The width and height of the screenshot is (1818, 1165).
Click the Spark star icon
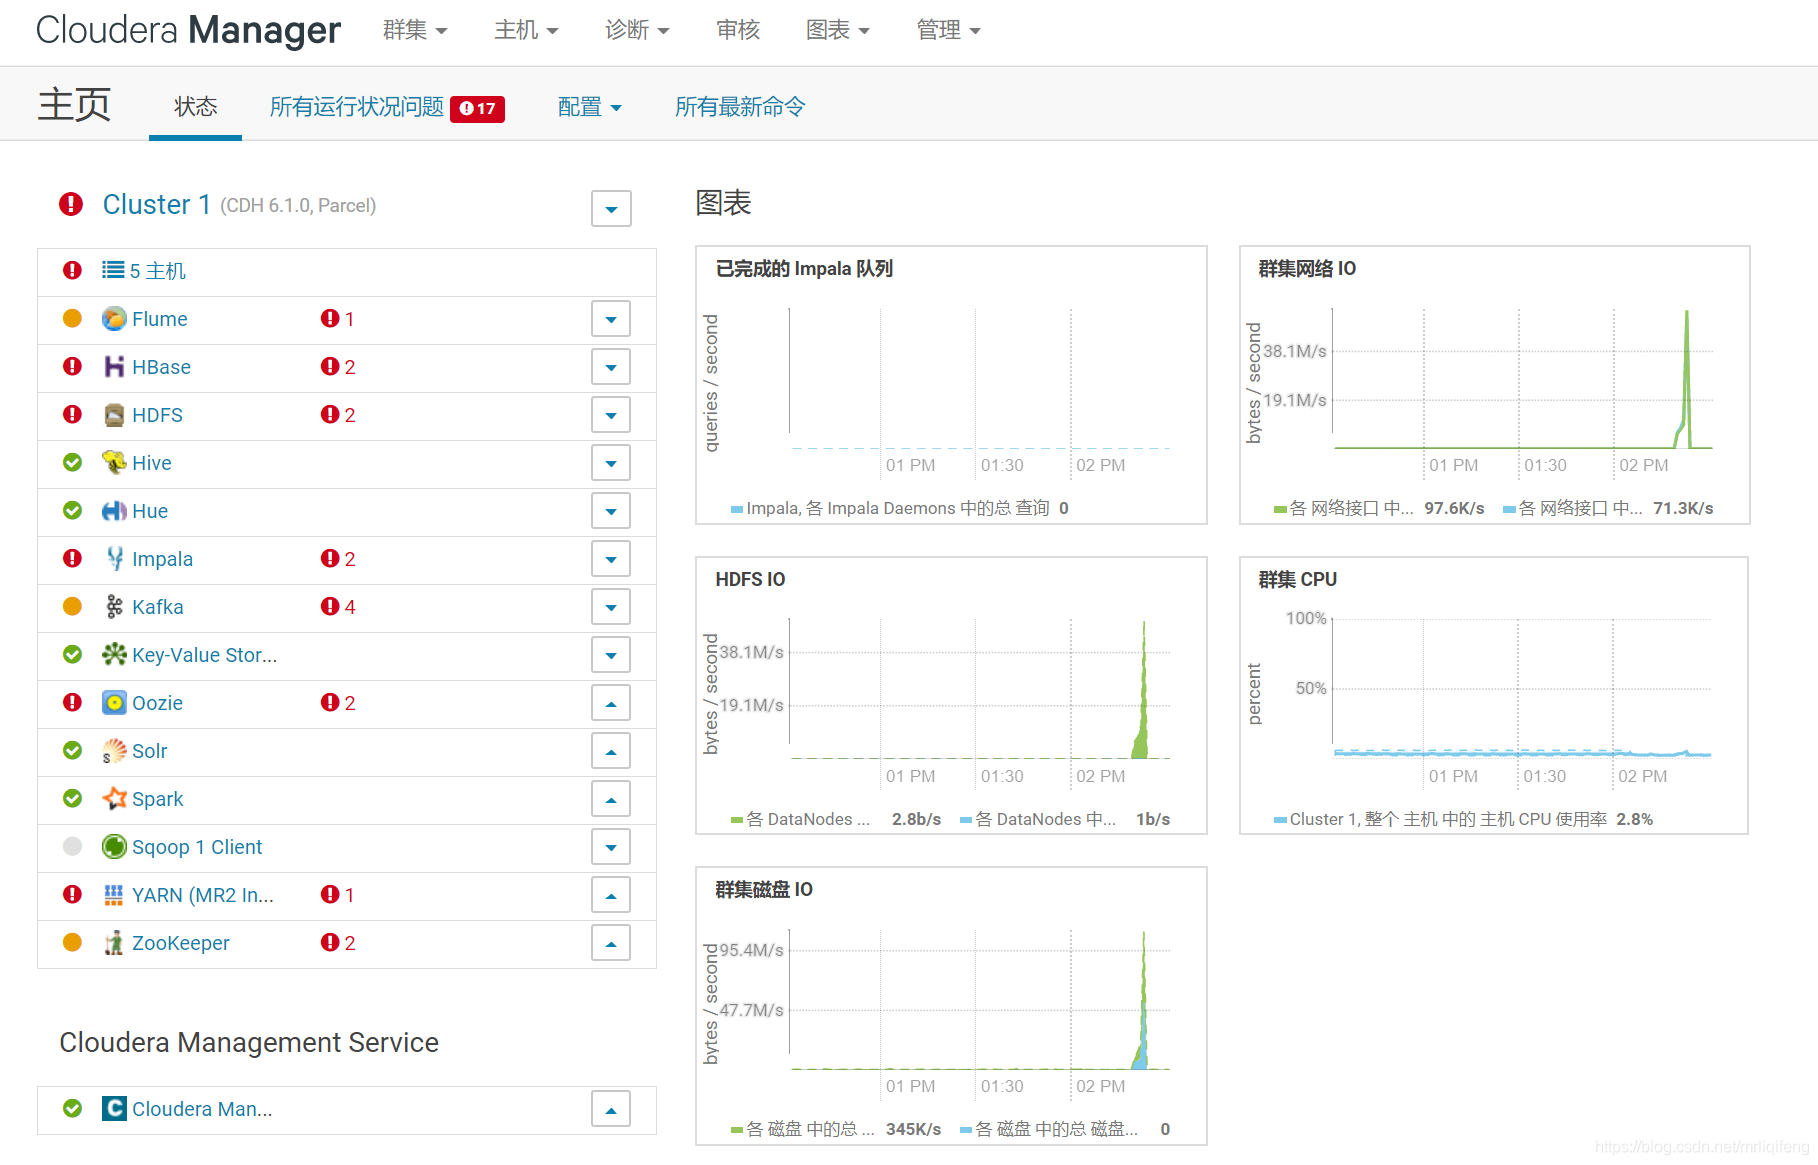(x=114, y=799)
